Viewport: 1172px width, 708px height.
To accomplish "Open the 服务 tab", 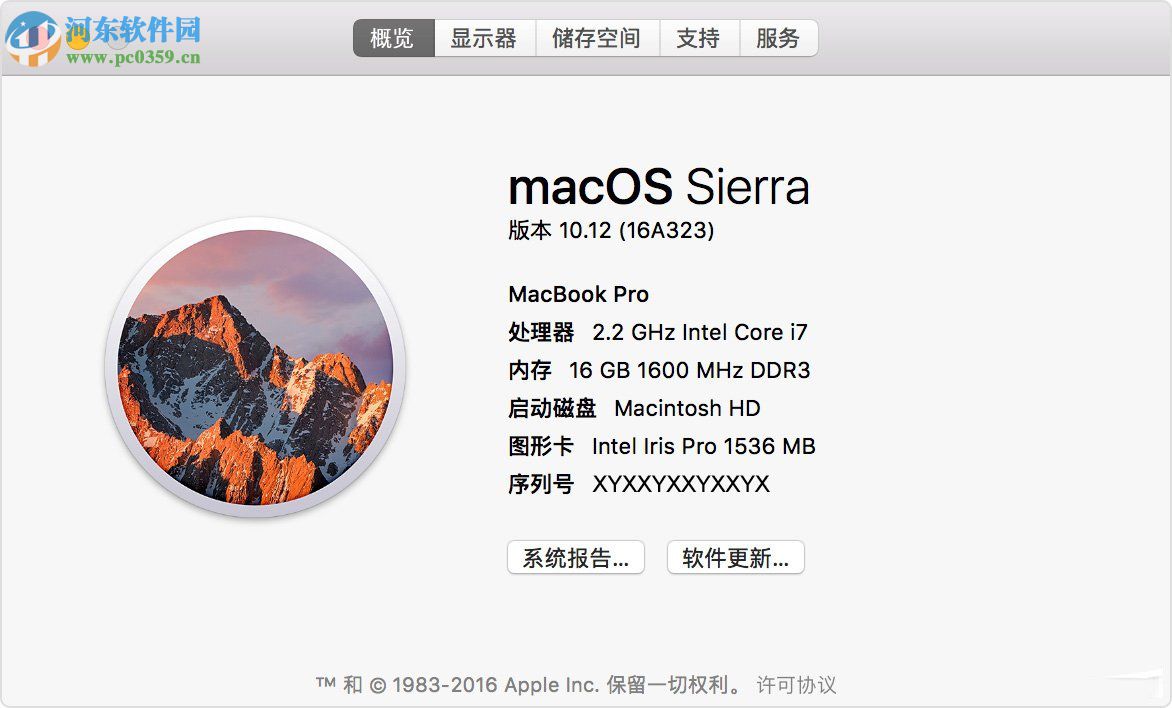I will [779, 38].
